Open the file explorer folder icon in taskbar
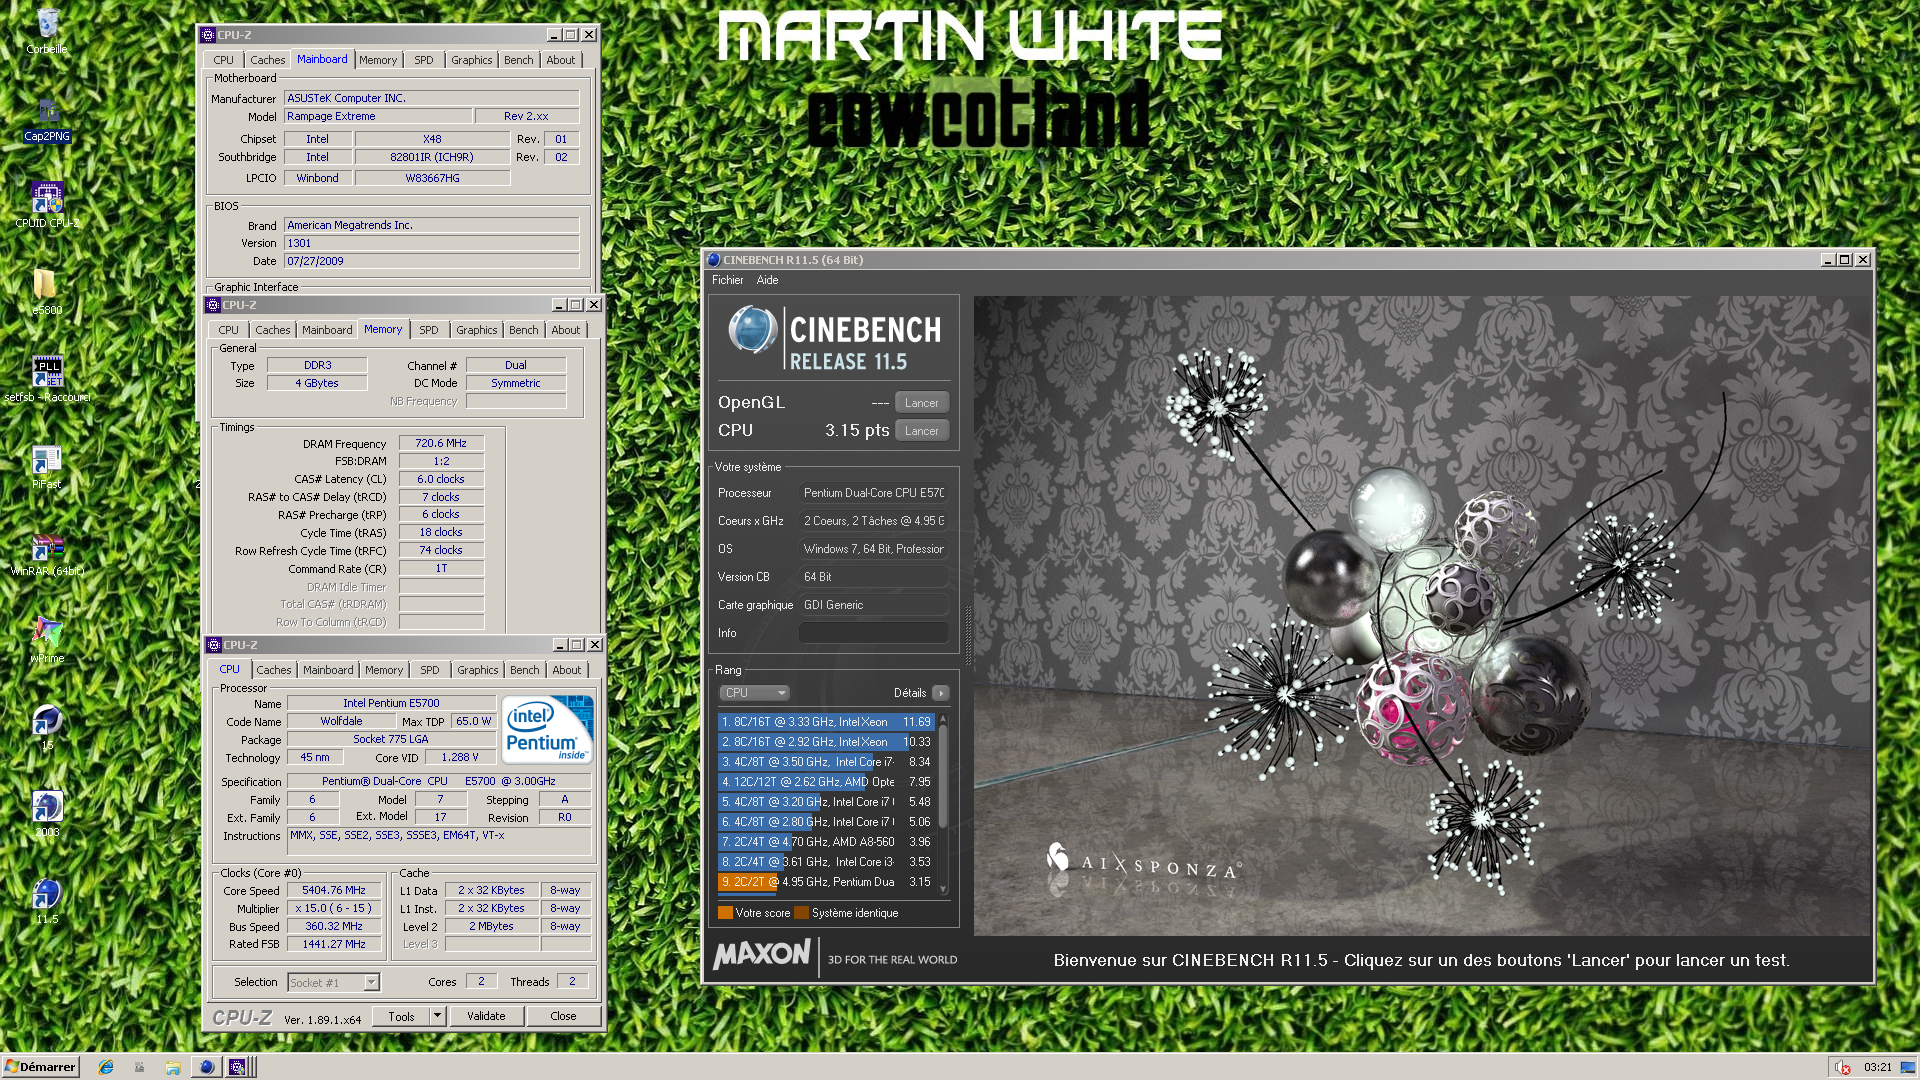 coord(173,1067)
